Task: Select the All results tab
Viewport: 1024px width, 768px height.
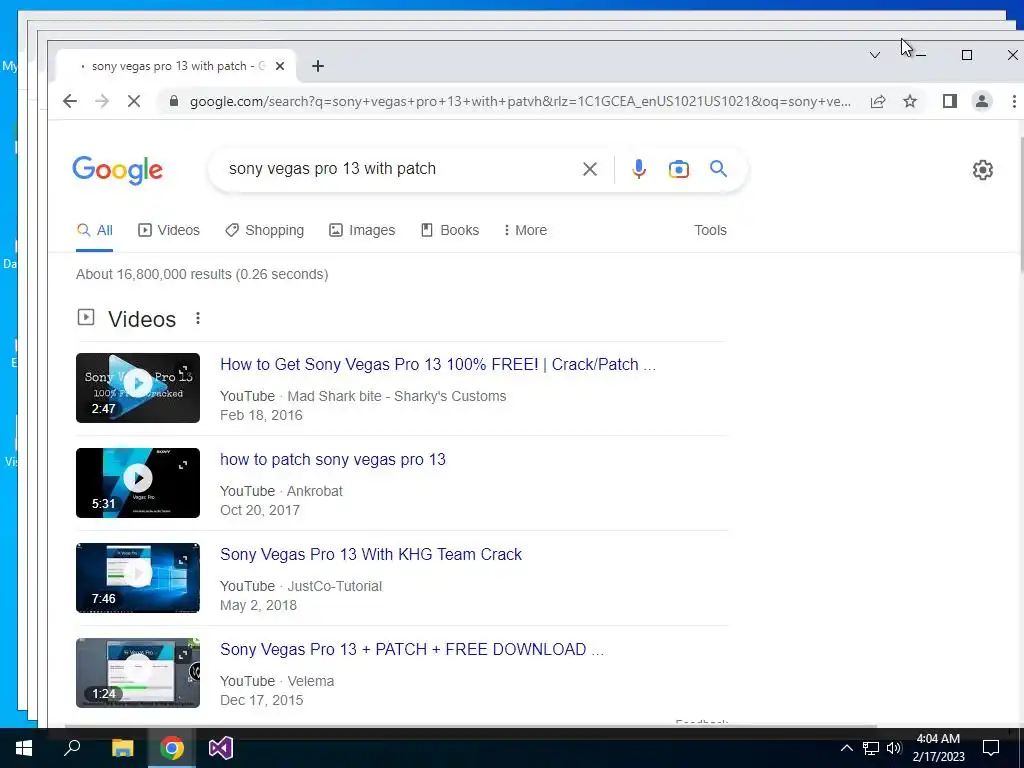Action: coord(95,230)
